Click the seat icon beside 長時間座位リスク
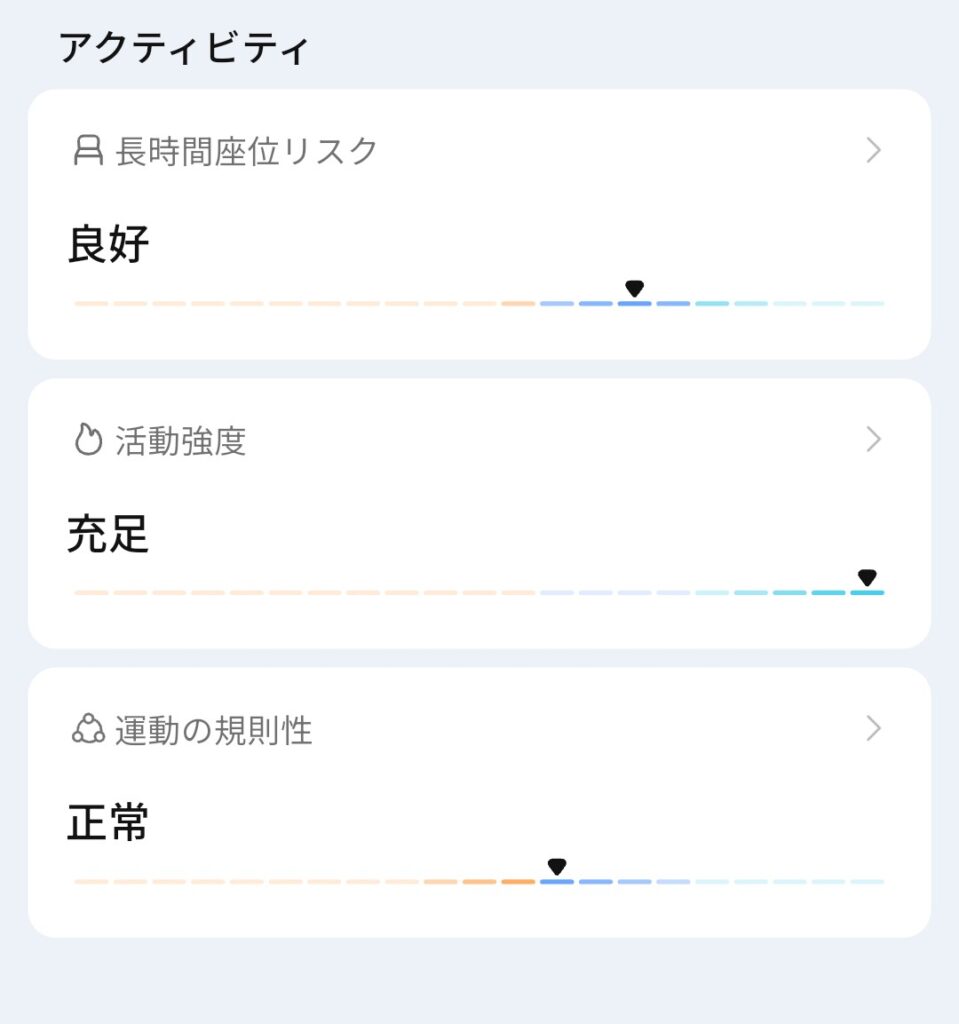Image resolution: width=959 pixels, height=1024 pixels. pos(89,151)
